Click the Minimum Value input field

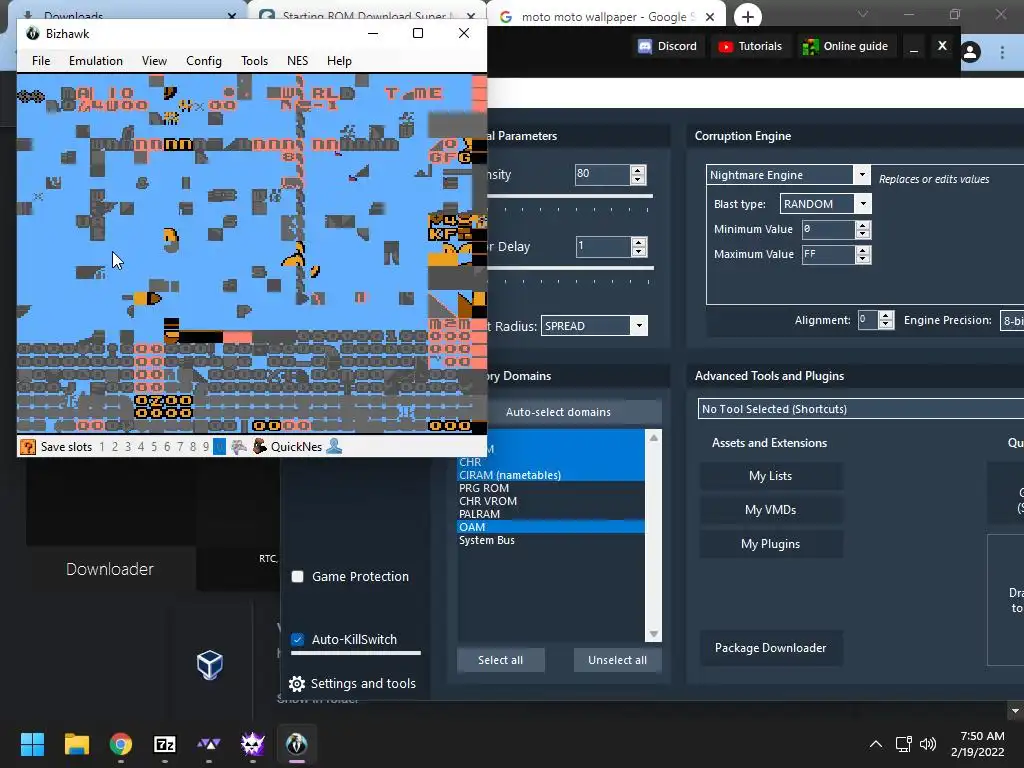coord(828,229)
